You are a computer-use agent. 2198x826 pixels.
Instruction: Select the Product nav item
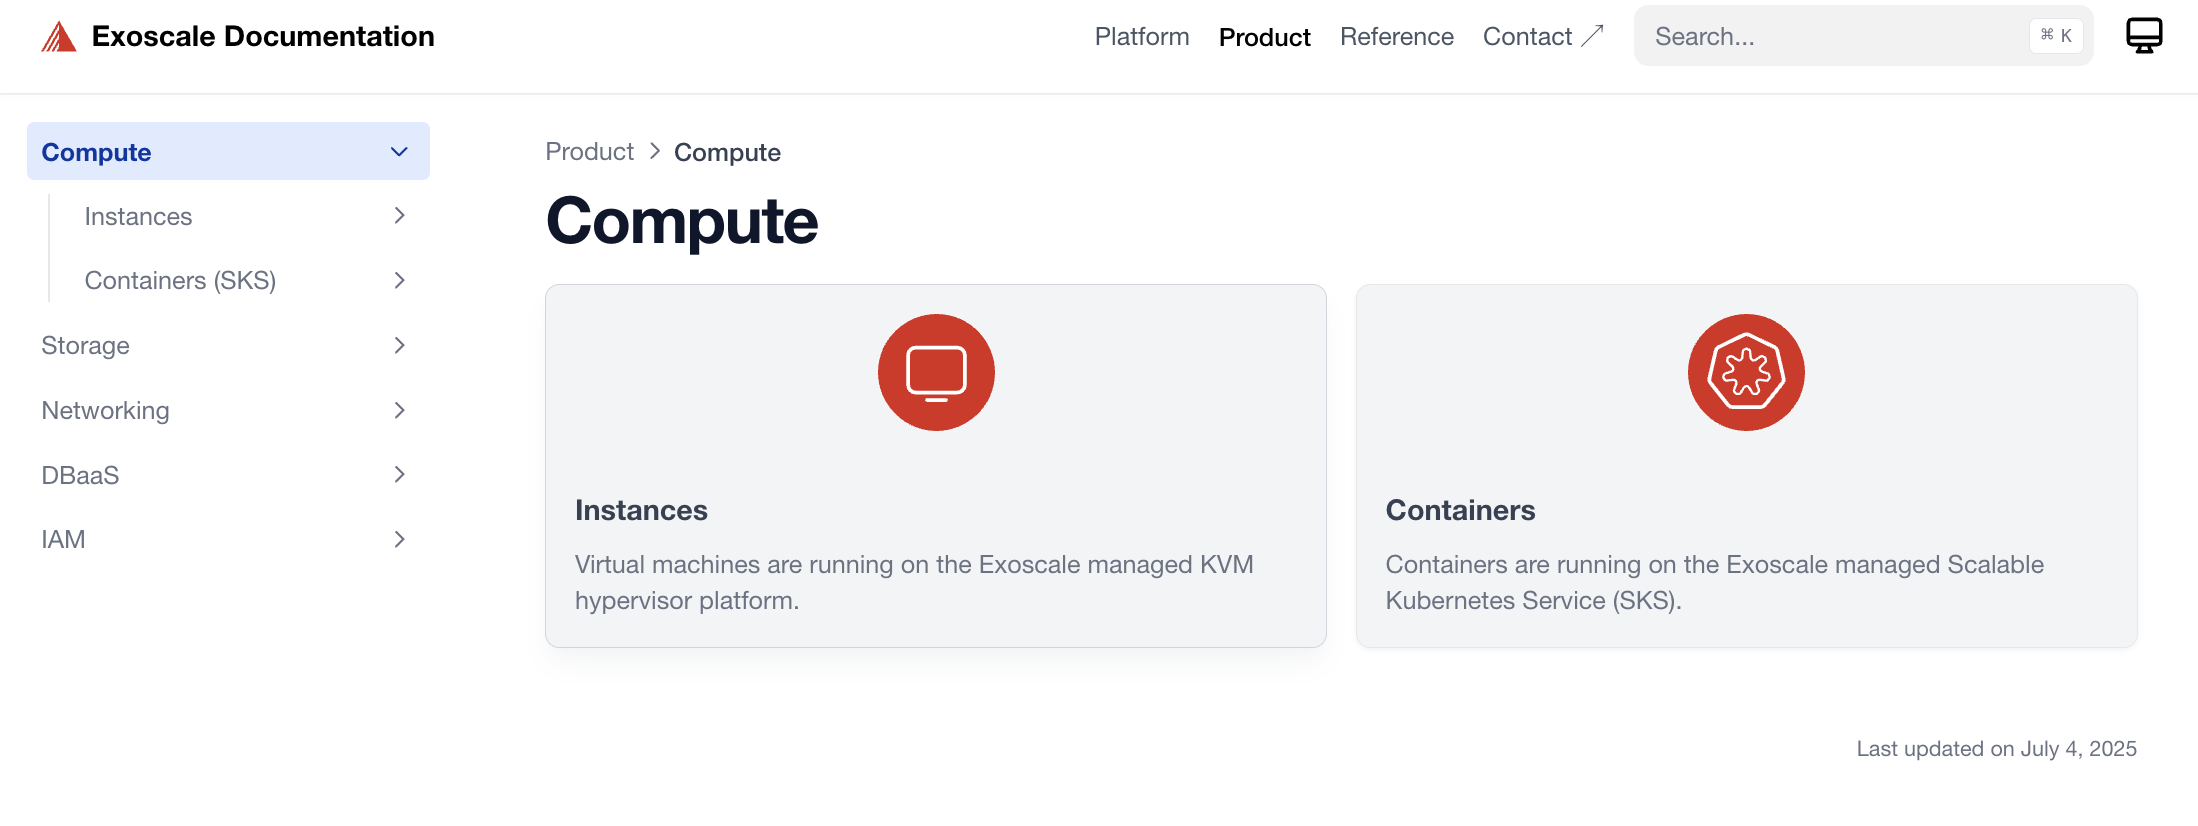point(1264,37)
